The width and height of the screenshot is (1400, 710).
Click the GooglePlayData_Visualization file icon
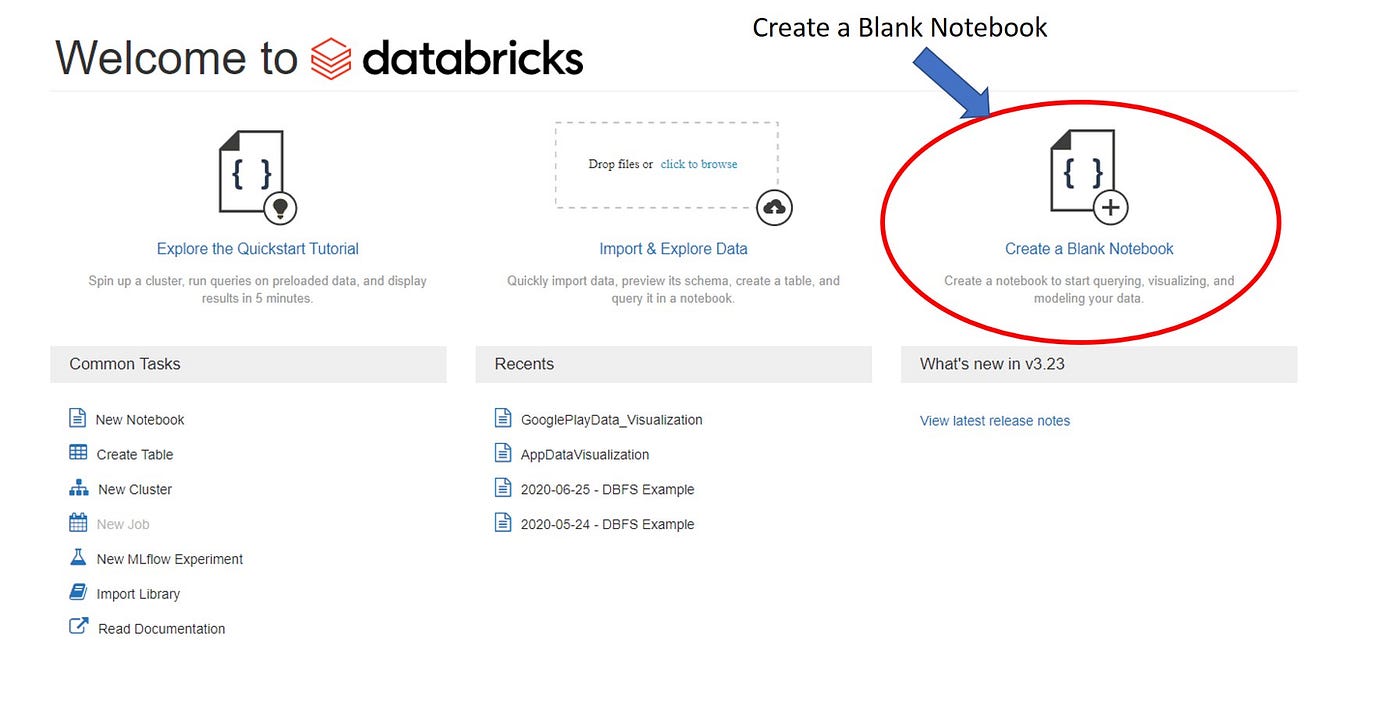pyautogui.click(x=503, y=418)
